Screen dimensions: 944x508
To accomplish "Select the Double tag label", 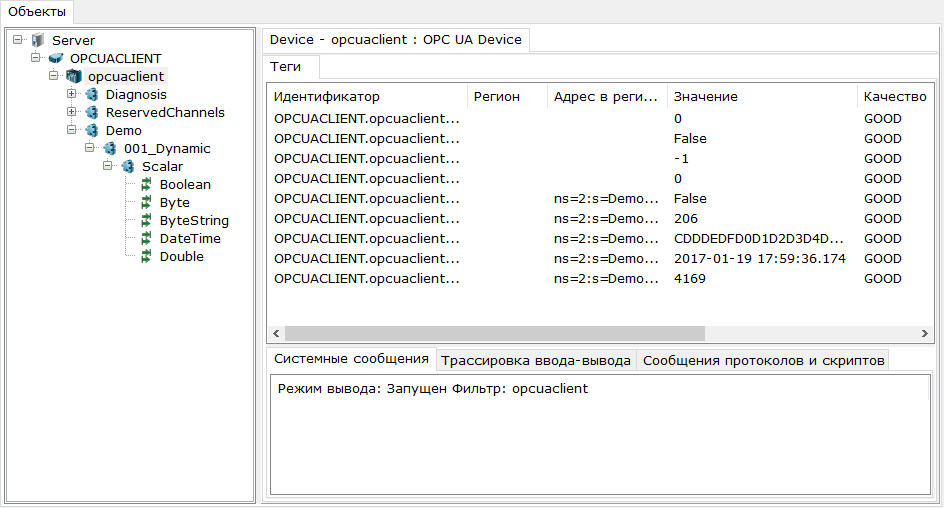I will (x=181, y=257).
